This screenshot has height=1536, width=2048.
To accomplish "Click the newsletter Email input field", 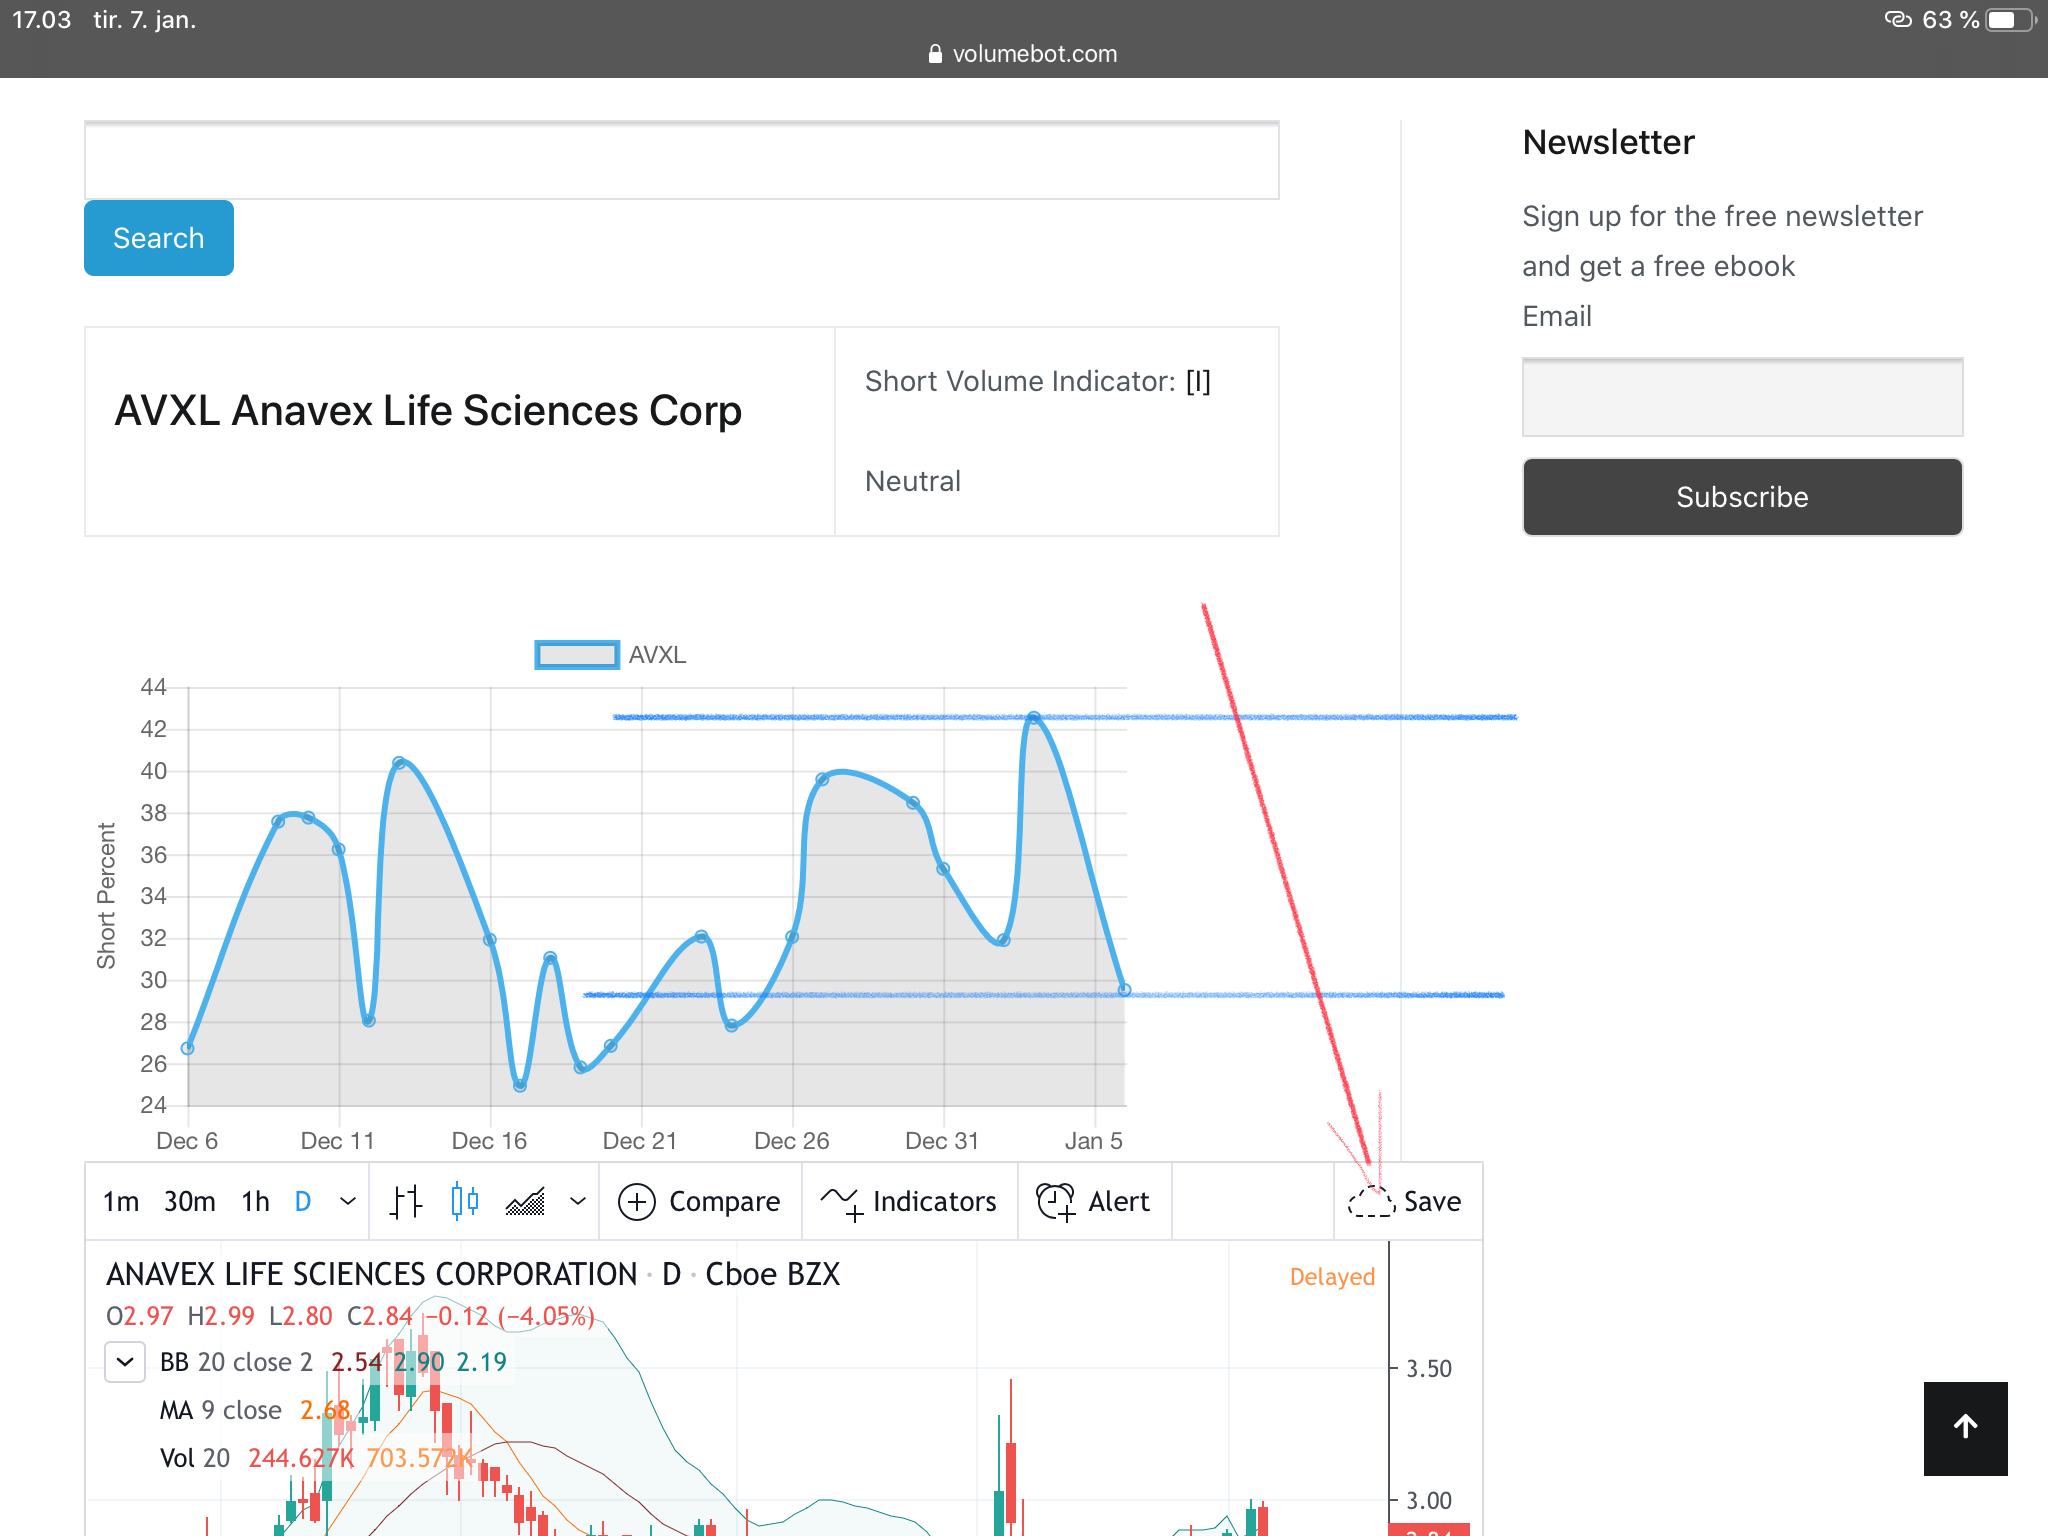I will click(x=1742, y=397).
